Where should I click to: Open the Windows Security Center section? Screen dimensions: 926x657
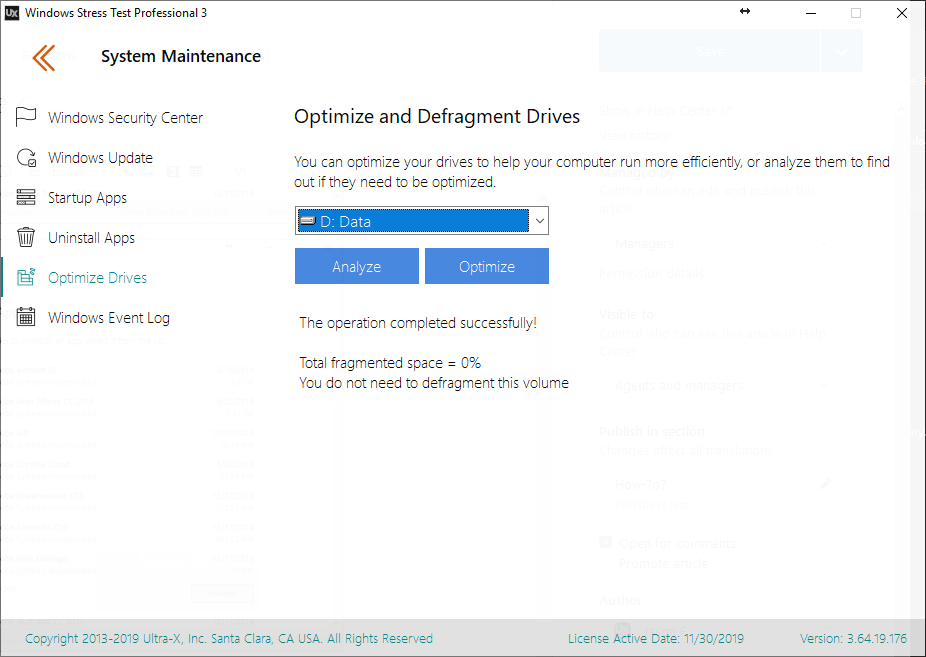[125, 118]
